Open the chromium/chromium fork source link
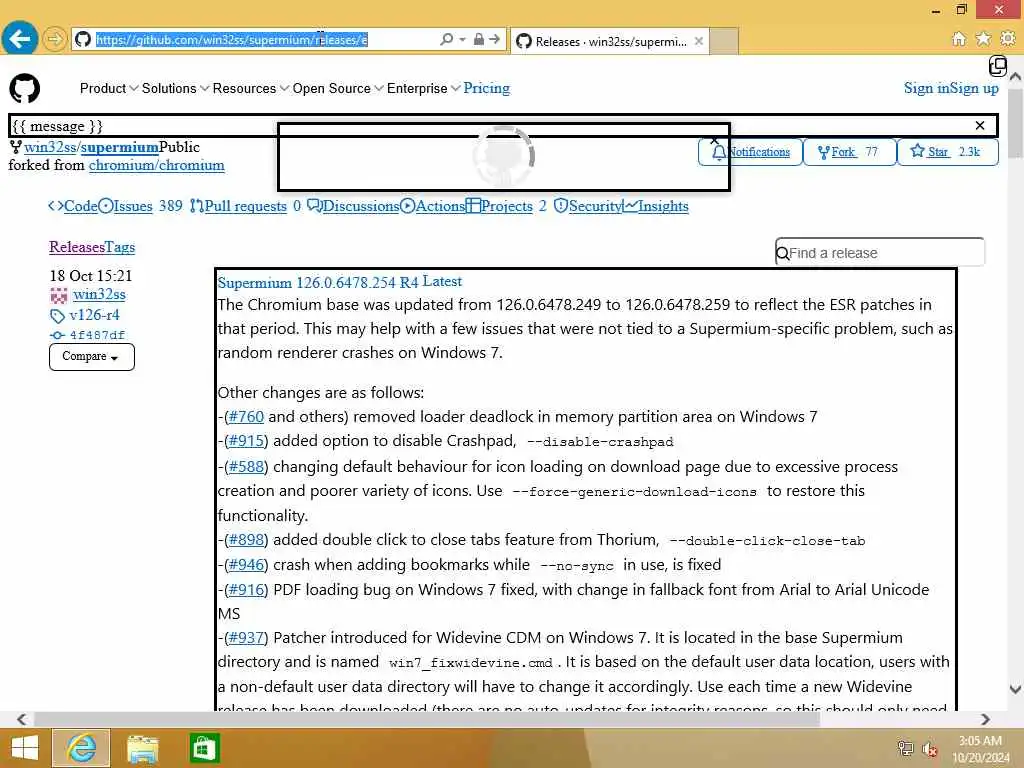1024x768 pixels. [x=157, y=166]
